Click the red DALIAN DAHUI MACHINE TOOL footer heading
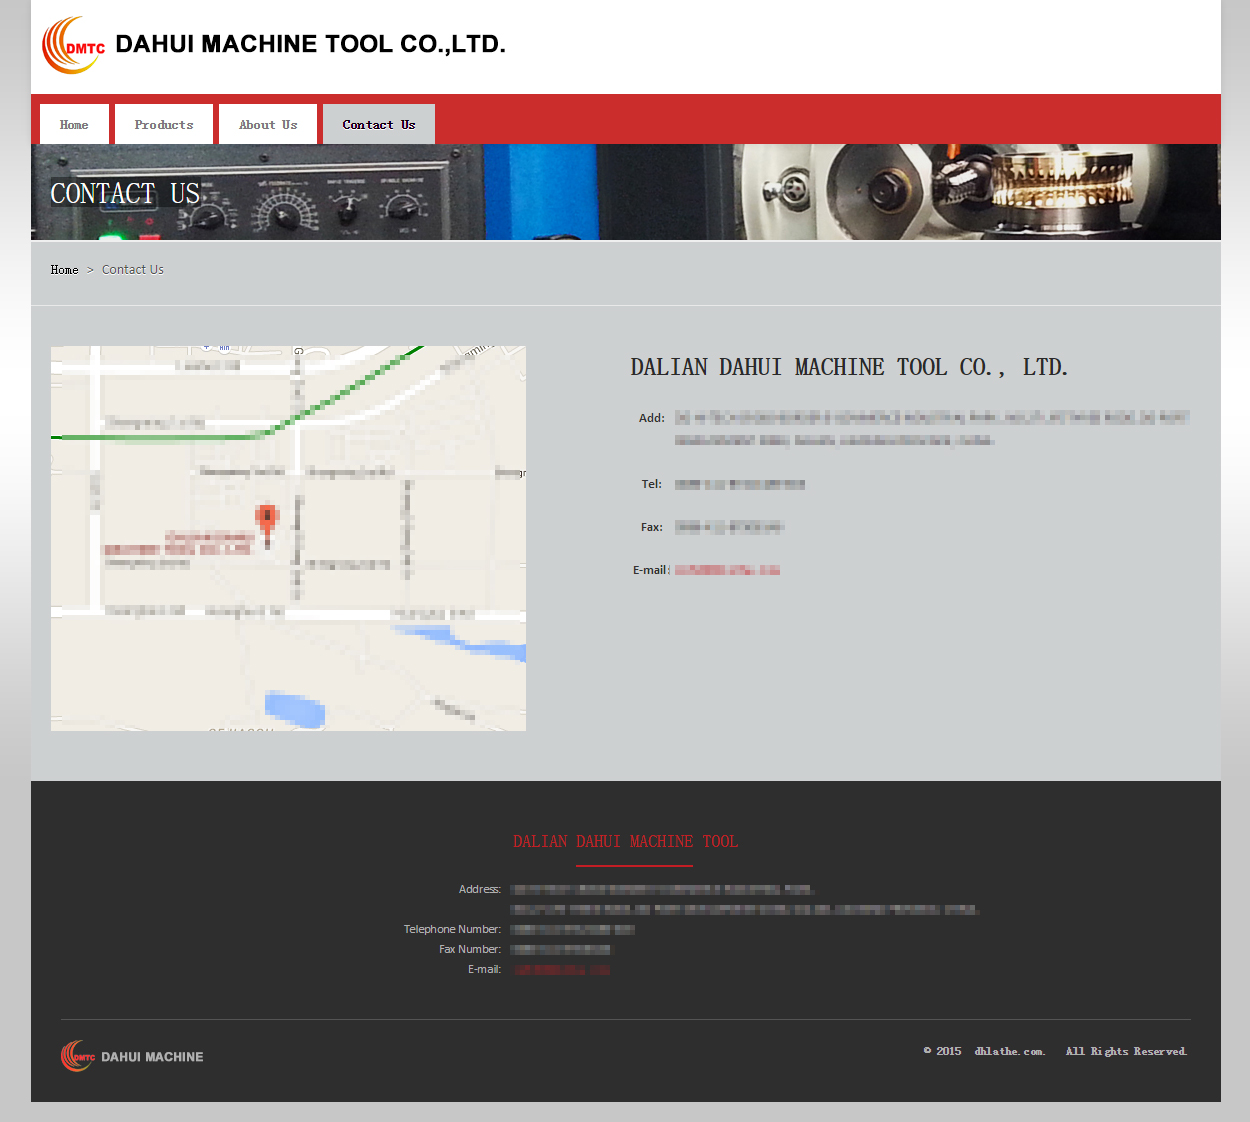This screenshot has height=1122, width=1250. [x=625, y=842]
